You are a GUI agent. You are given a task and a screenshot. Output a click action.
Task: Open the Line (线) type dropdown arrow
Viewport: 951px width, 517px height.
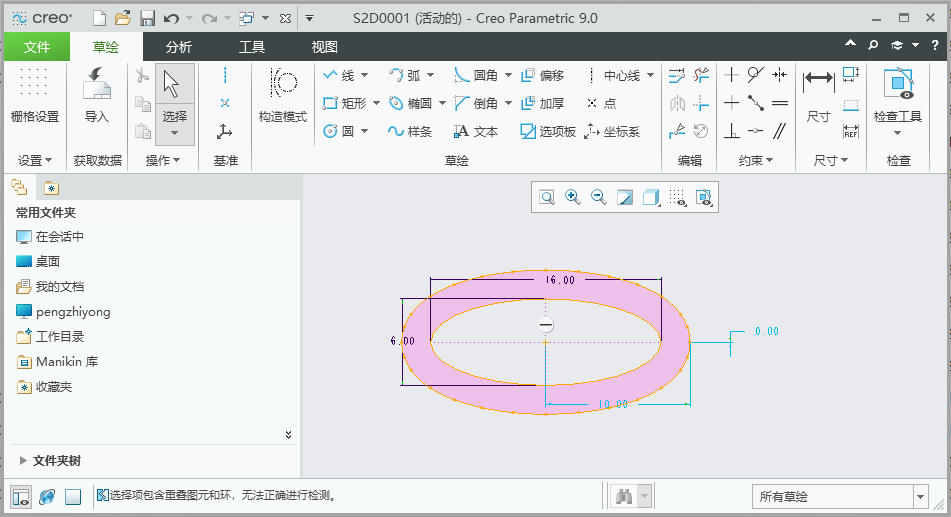click(x=365, y=75)
